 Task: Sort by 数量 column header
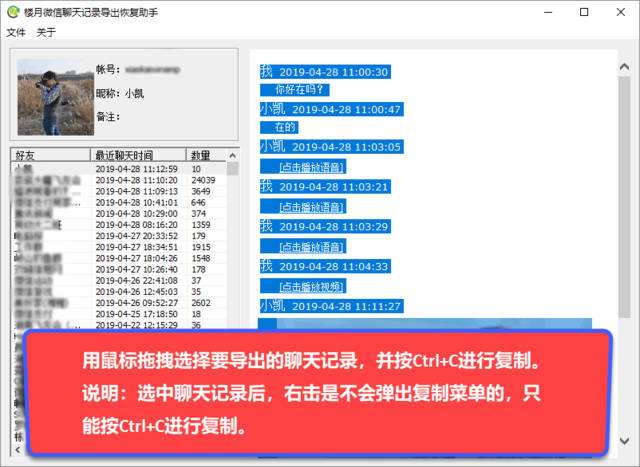pos(206,155)
